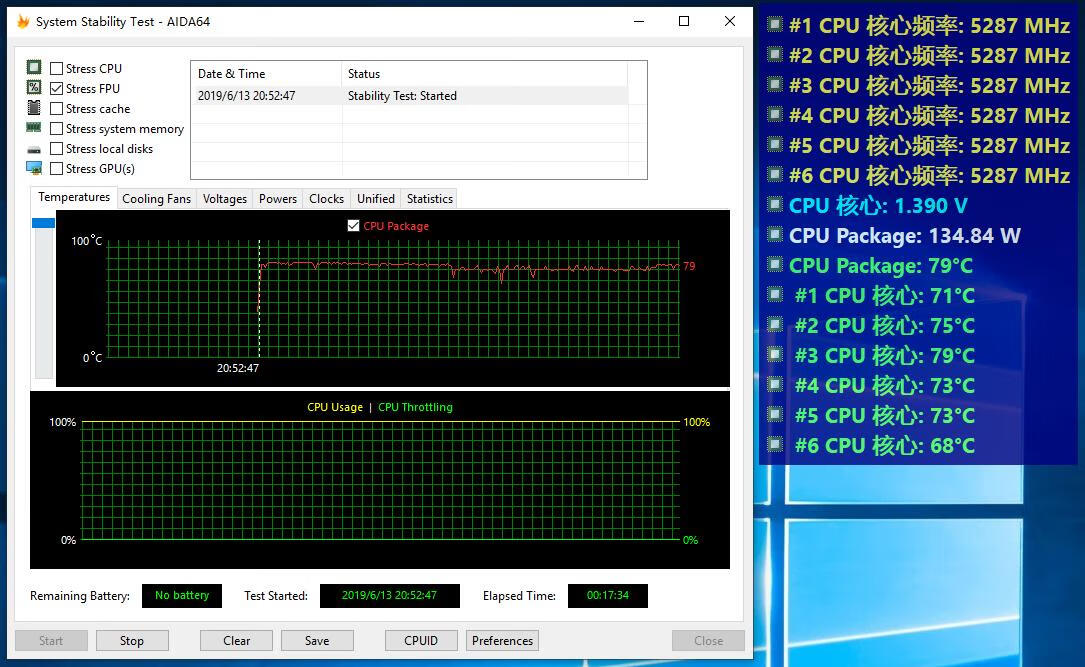Click the Close button at bottom right
This screenshot has height=667, width=1085.
(709, 641)
